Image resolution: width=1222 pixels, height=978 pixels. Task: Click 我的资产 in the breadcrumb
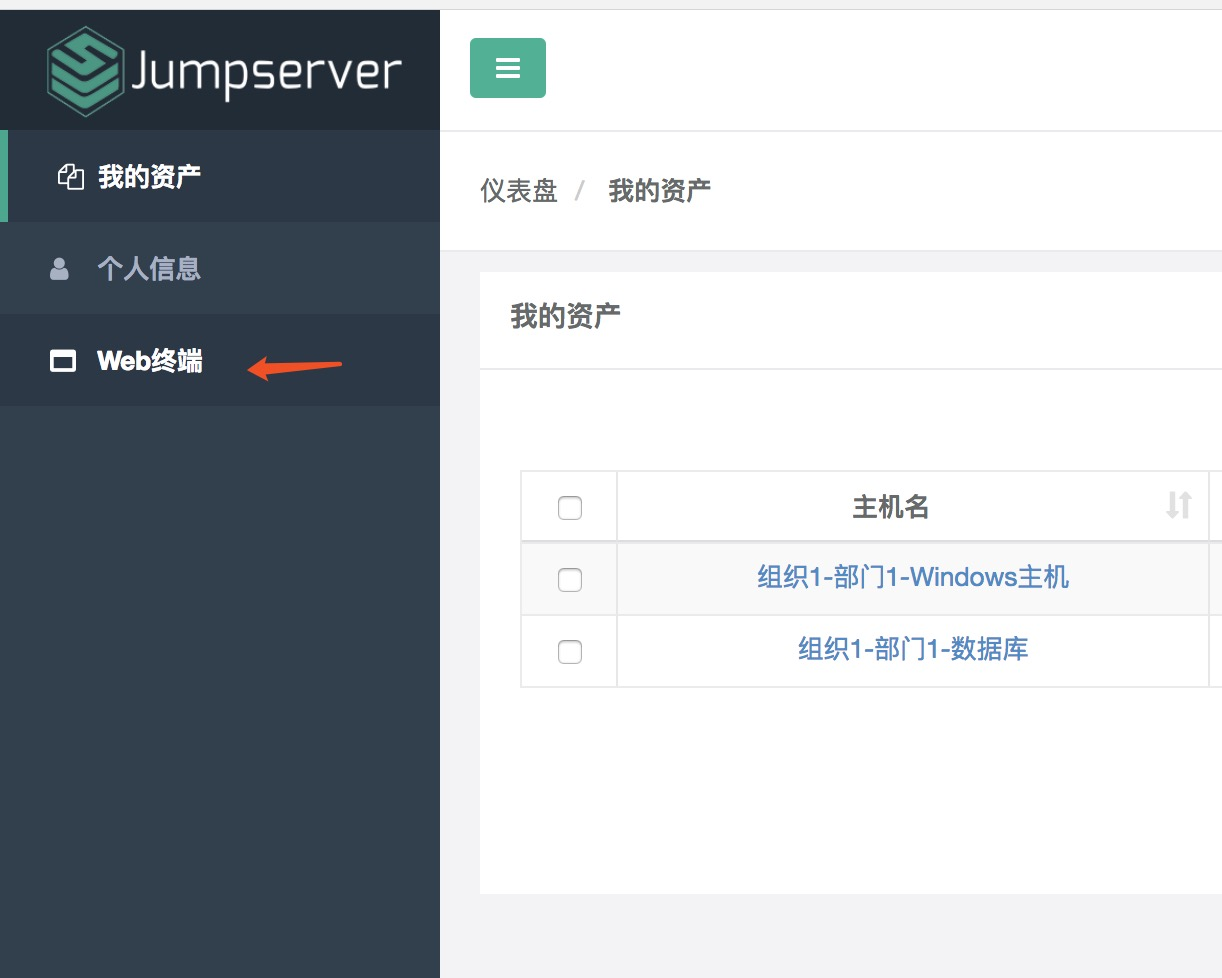pyautogui.click(x=660, y=190)
